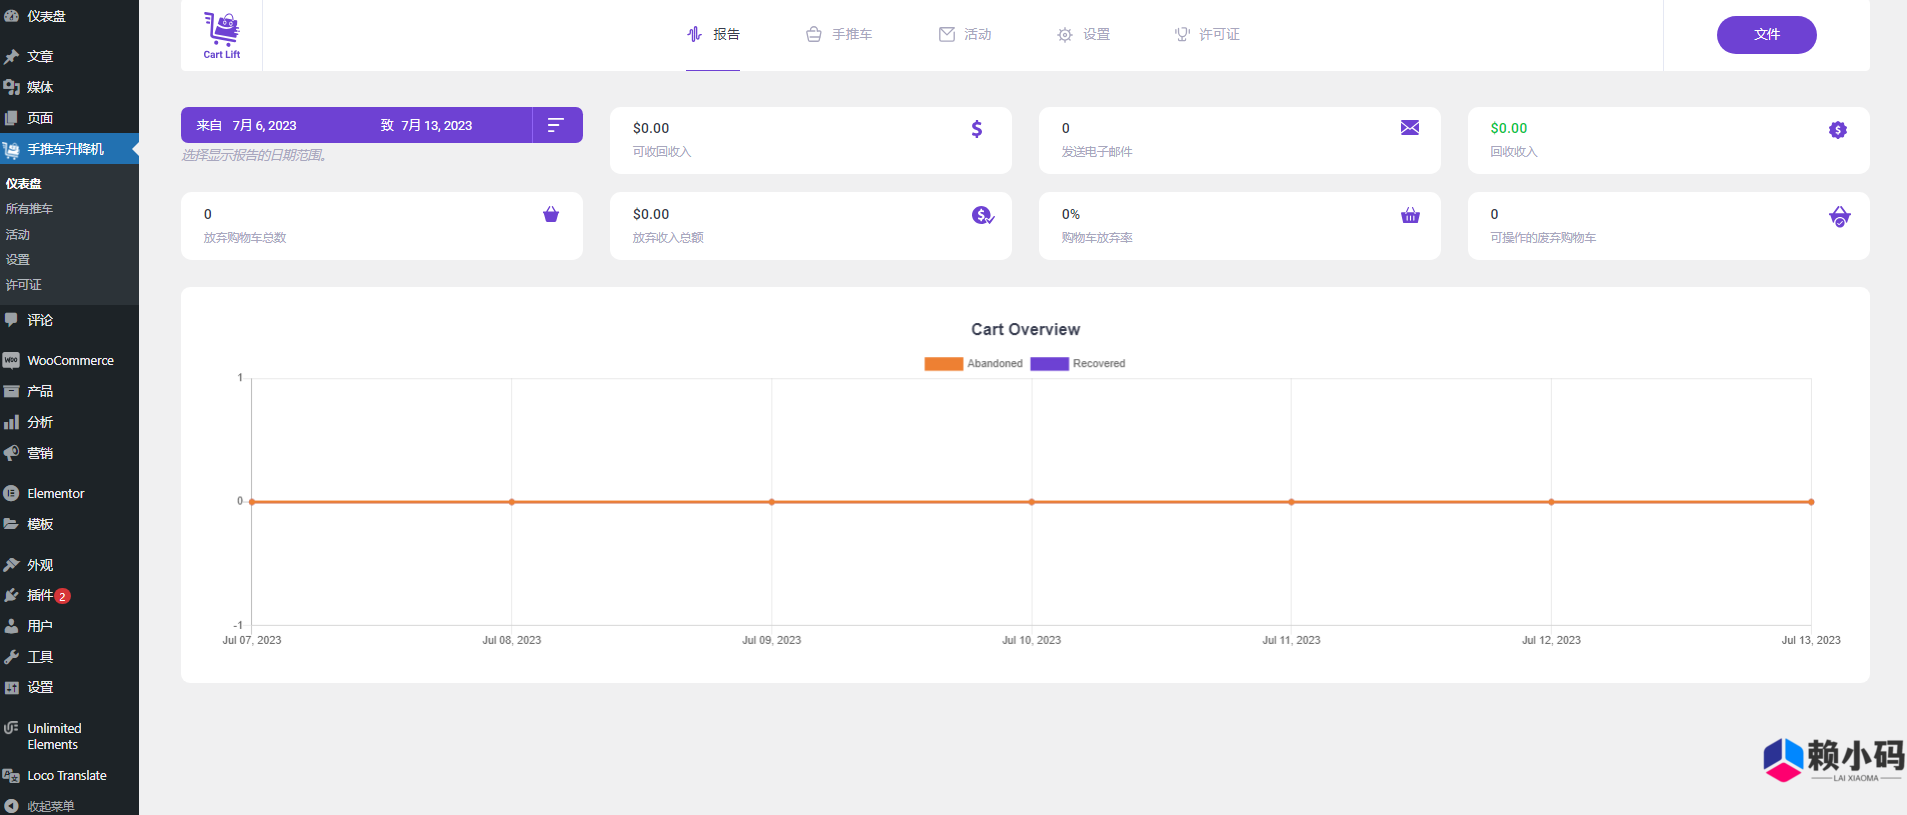Open the date range filter icon
Image resolution: width=1907 pixels, height=815 pixels.
click(x=556, y=125)
